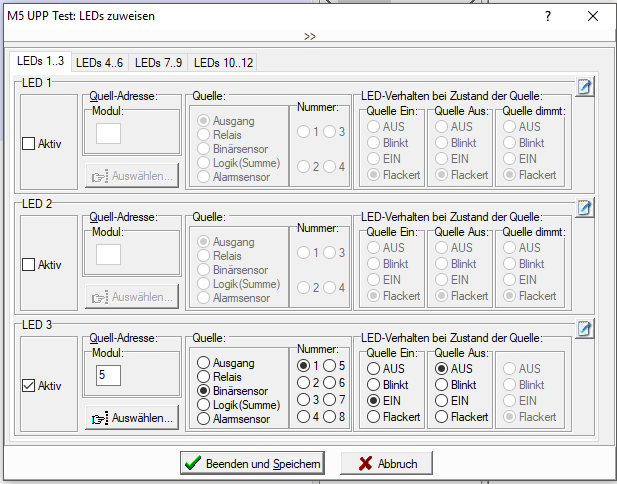Choose number 8 for LED 3

coord(329,417)
